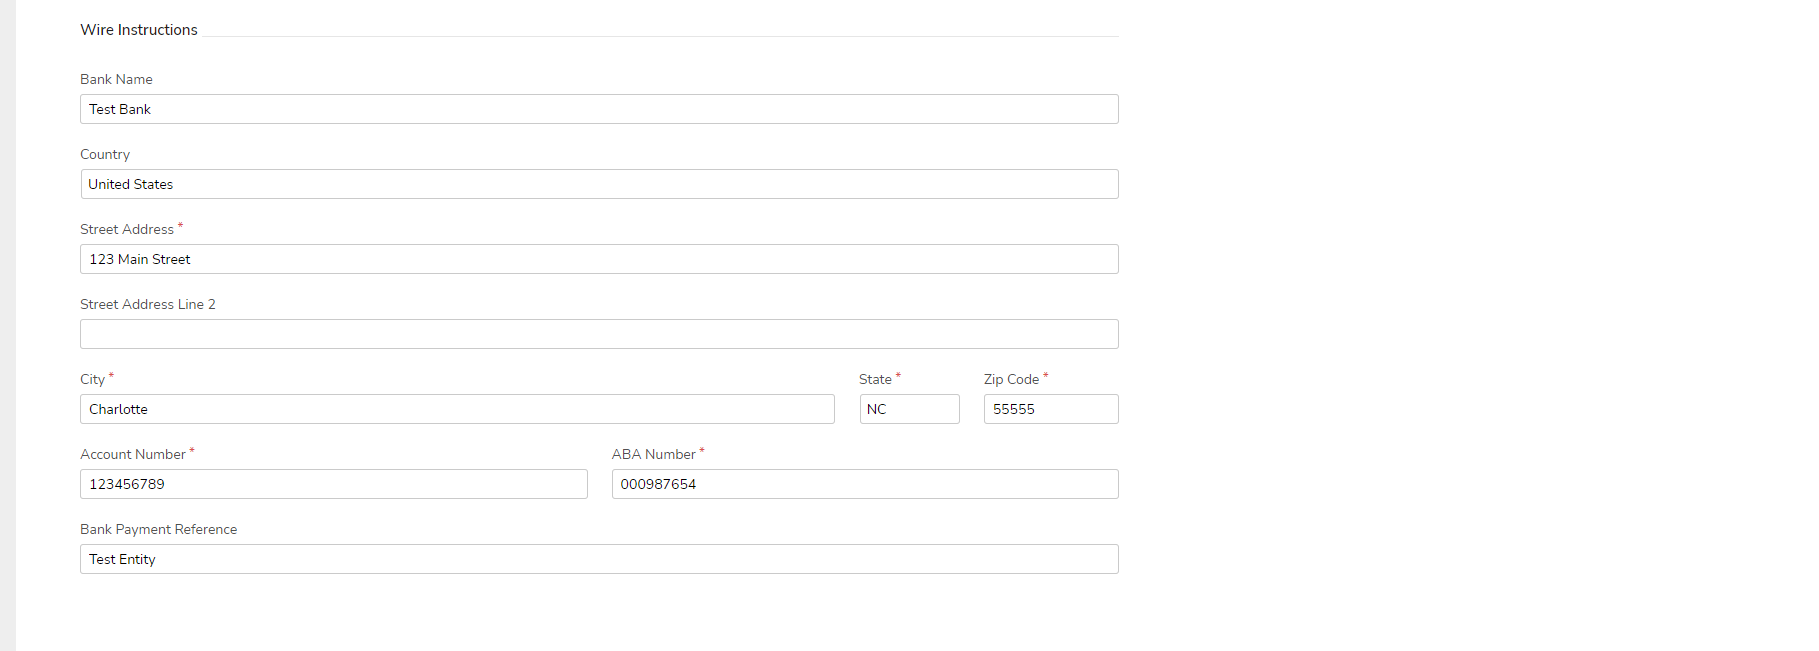Click the Bank Name input field
Viewport: 1819px width, 651px height.
(598, 109)
